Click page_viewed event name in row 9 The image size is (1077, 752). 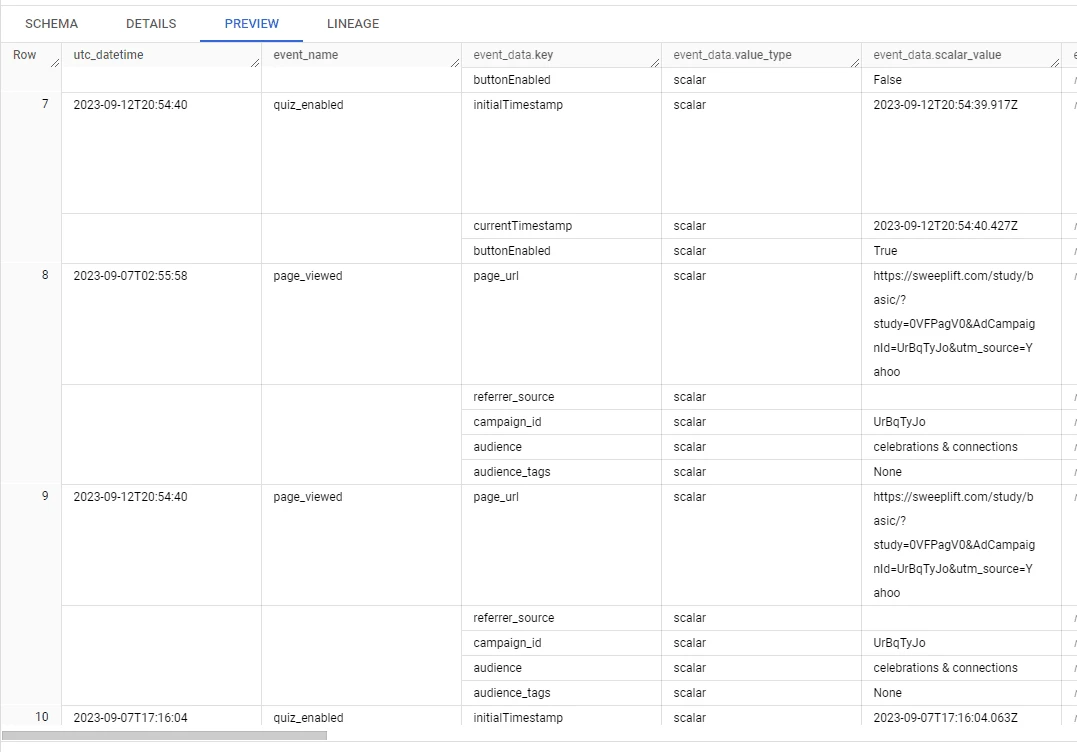coord(308,497)
